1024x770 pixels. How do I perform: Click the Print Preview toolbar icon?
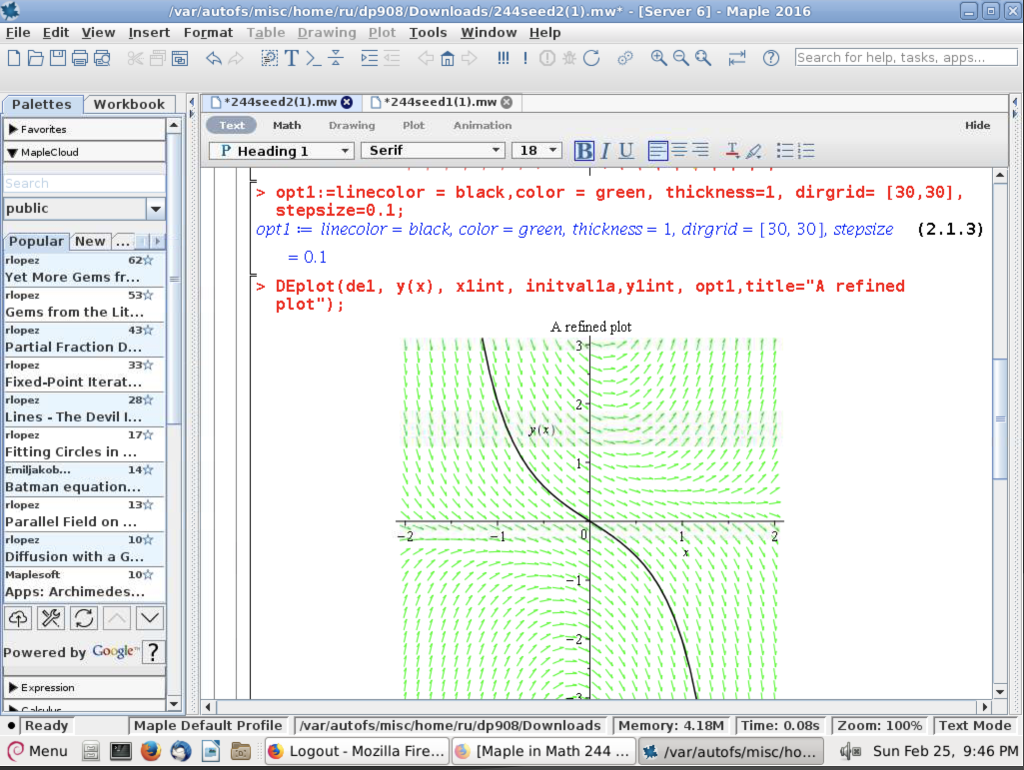tap(102, 58)
